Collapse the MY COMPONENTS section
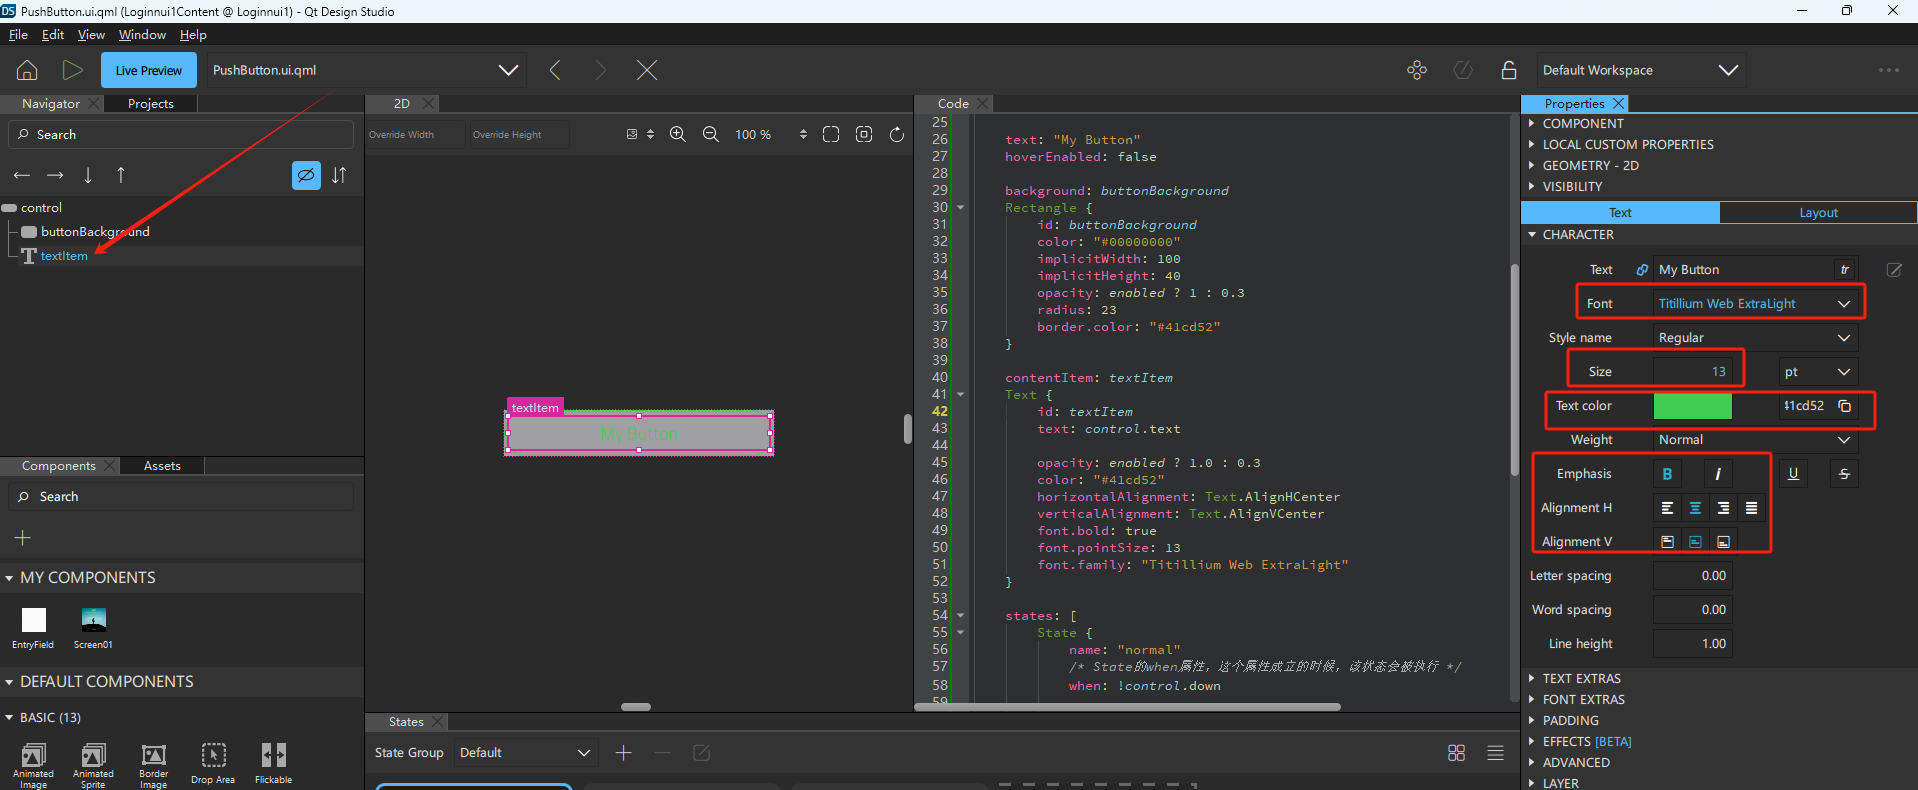The height and width of the screenshot is (790, 1918). pyautogui.click(x=9, y=578)
